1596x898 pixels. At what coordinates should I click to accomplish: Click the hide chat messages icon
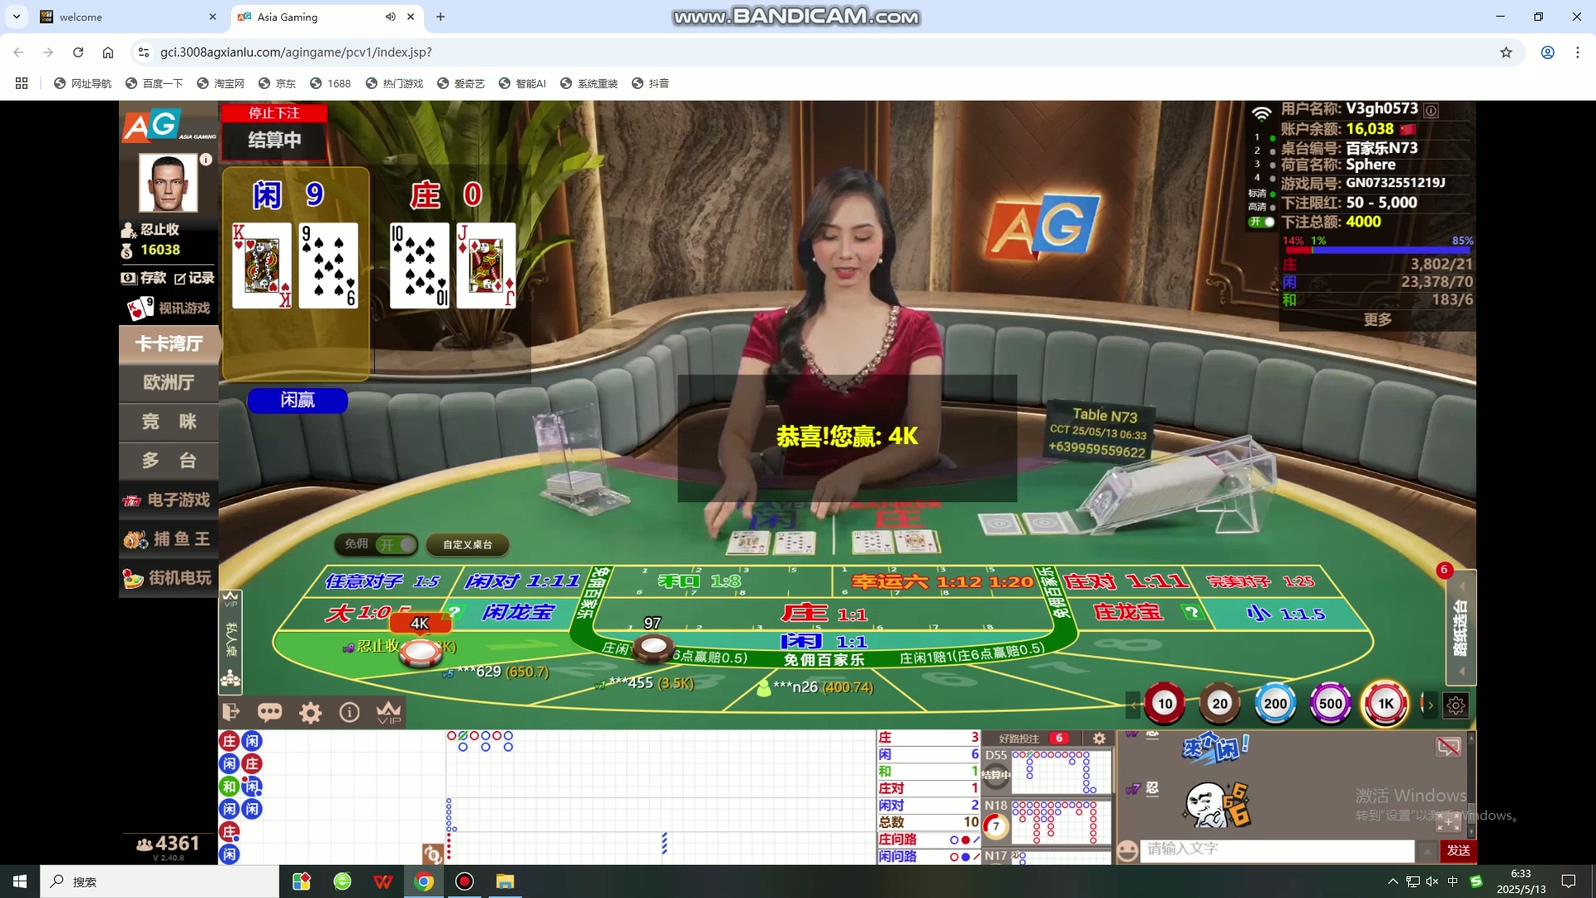click(1448, 746)
